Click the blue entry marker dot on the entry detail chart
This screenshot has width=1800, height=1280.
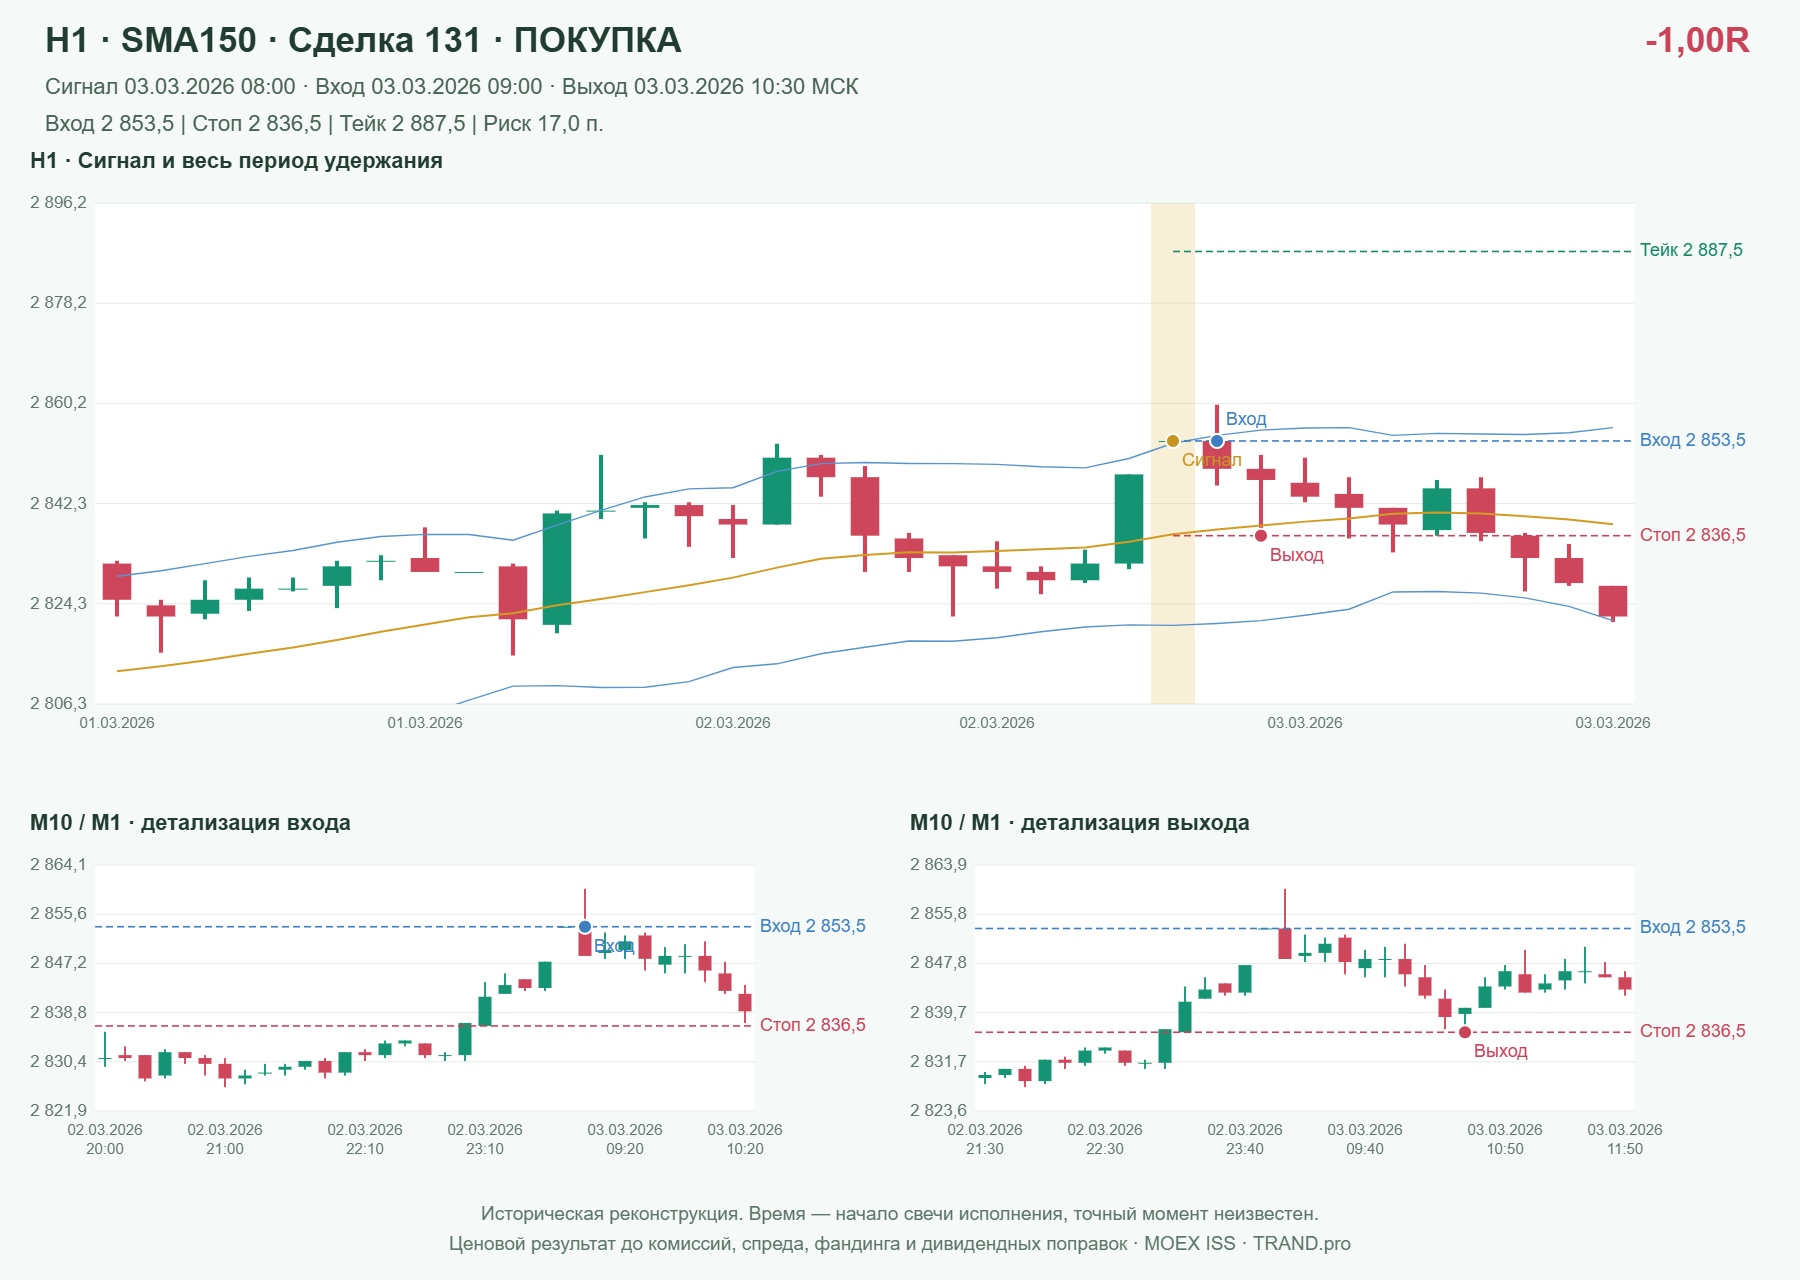pyautogui.click(x=585, y=927)
